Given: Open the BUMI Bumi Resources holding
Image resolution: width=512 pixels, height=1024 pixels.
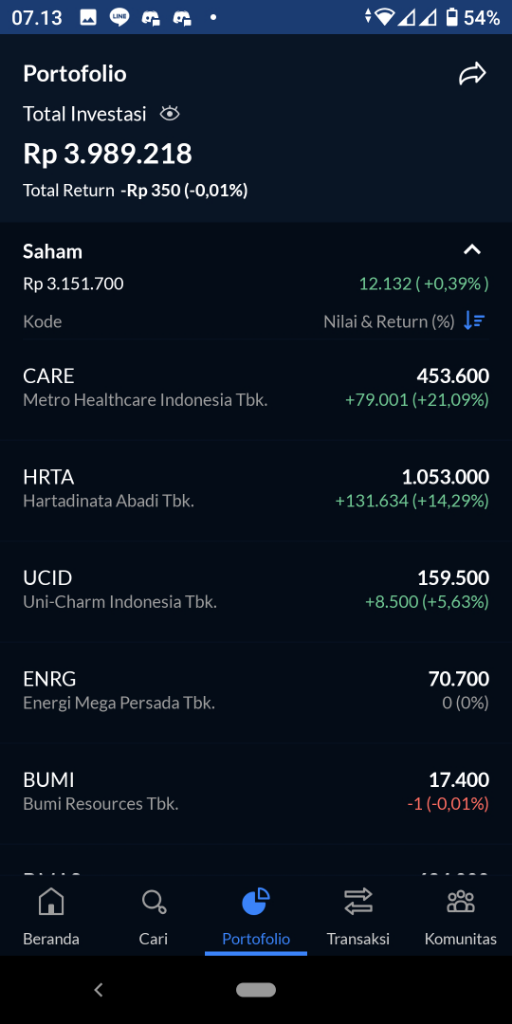Looking at the screenshot, I should 256,792.
